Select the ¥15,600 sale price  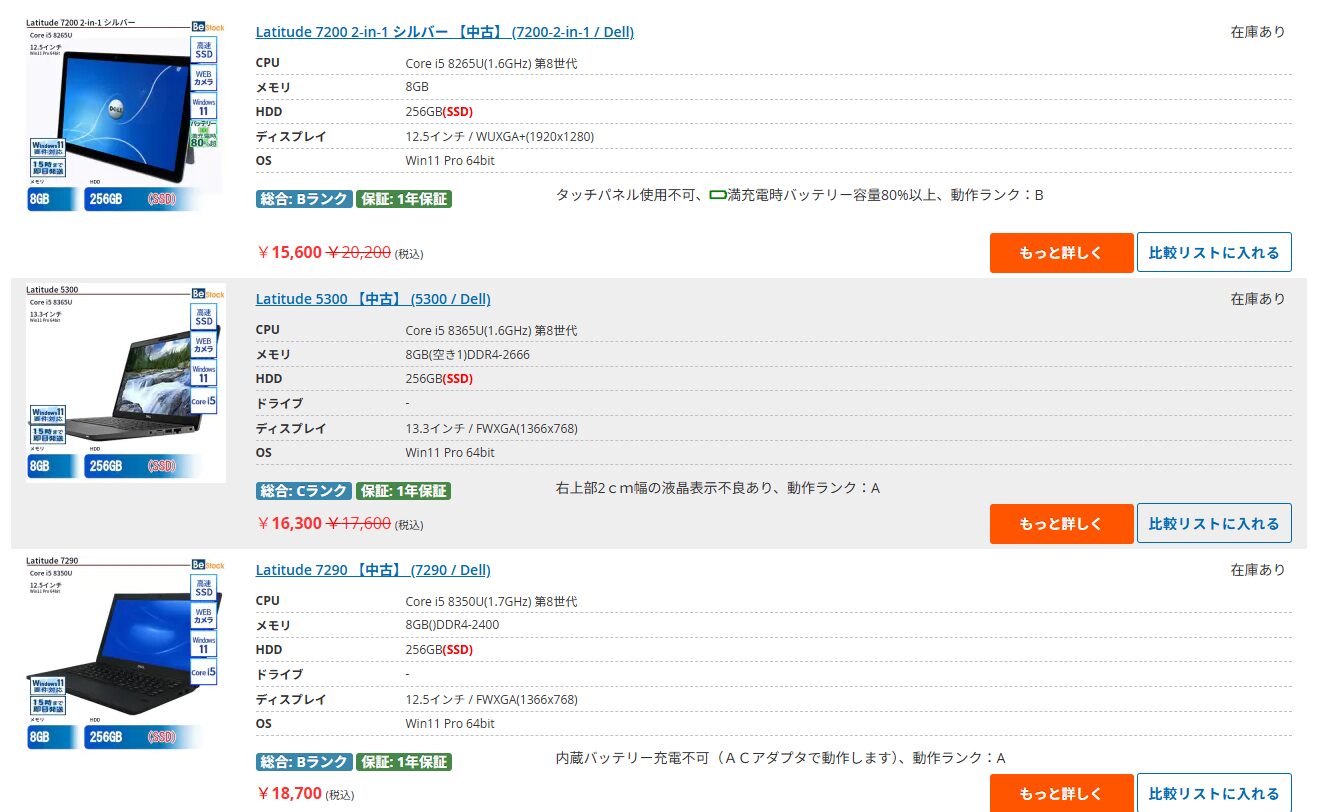click(289, 253)
